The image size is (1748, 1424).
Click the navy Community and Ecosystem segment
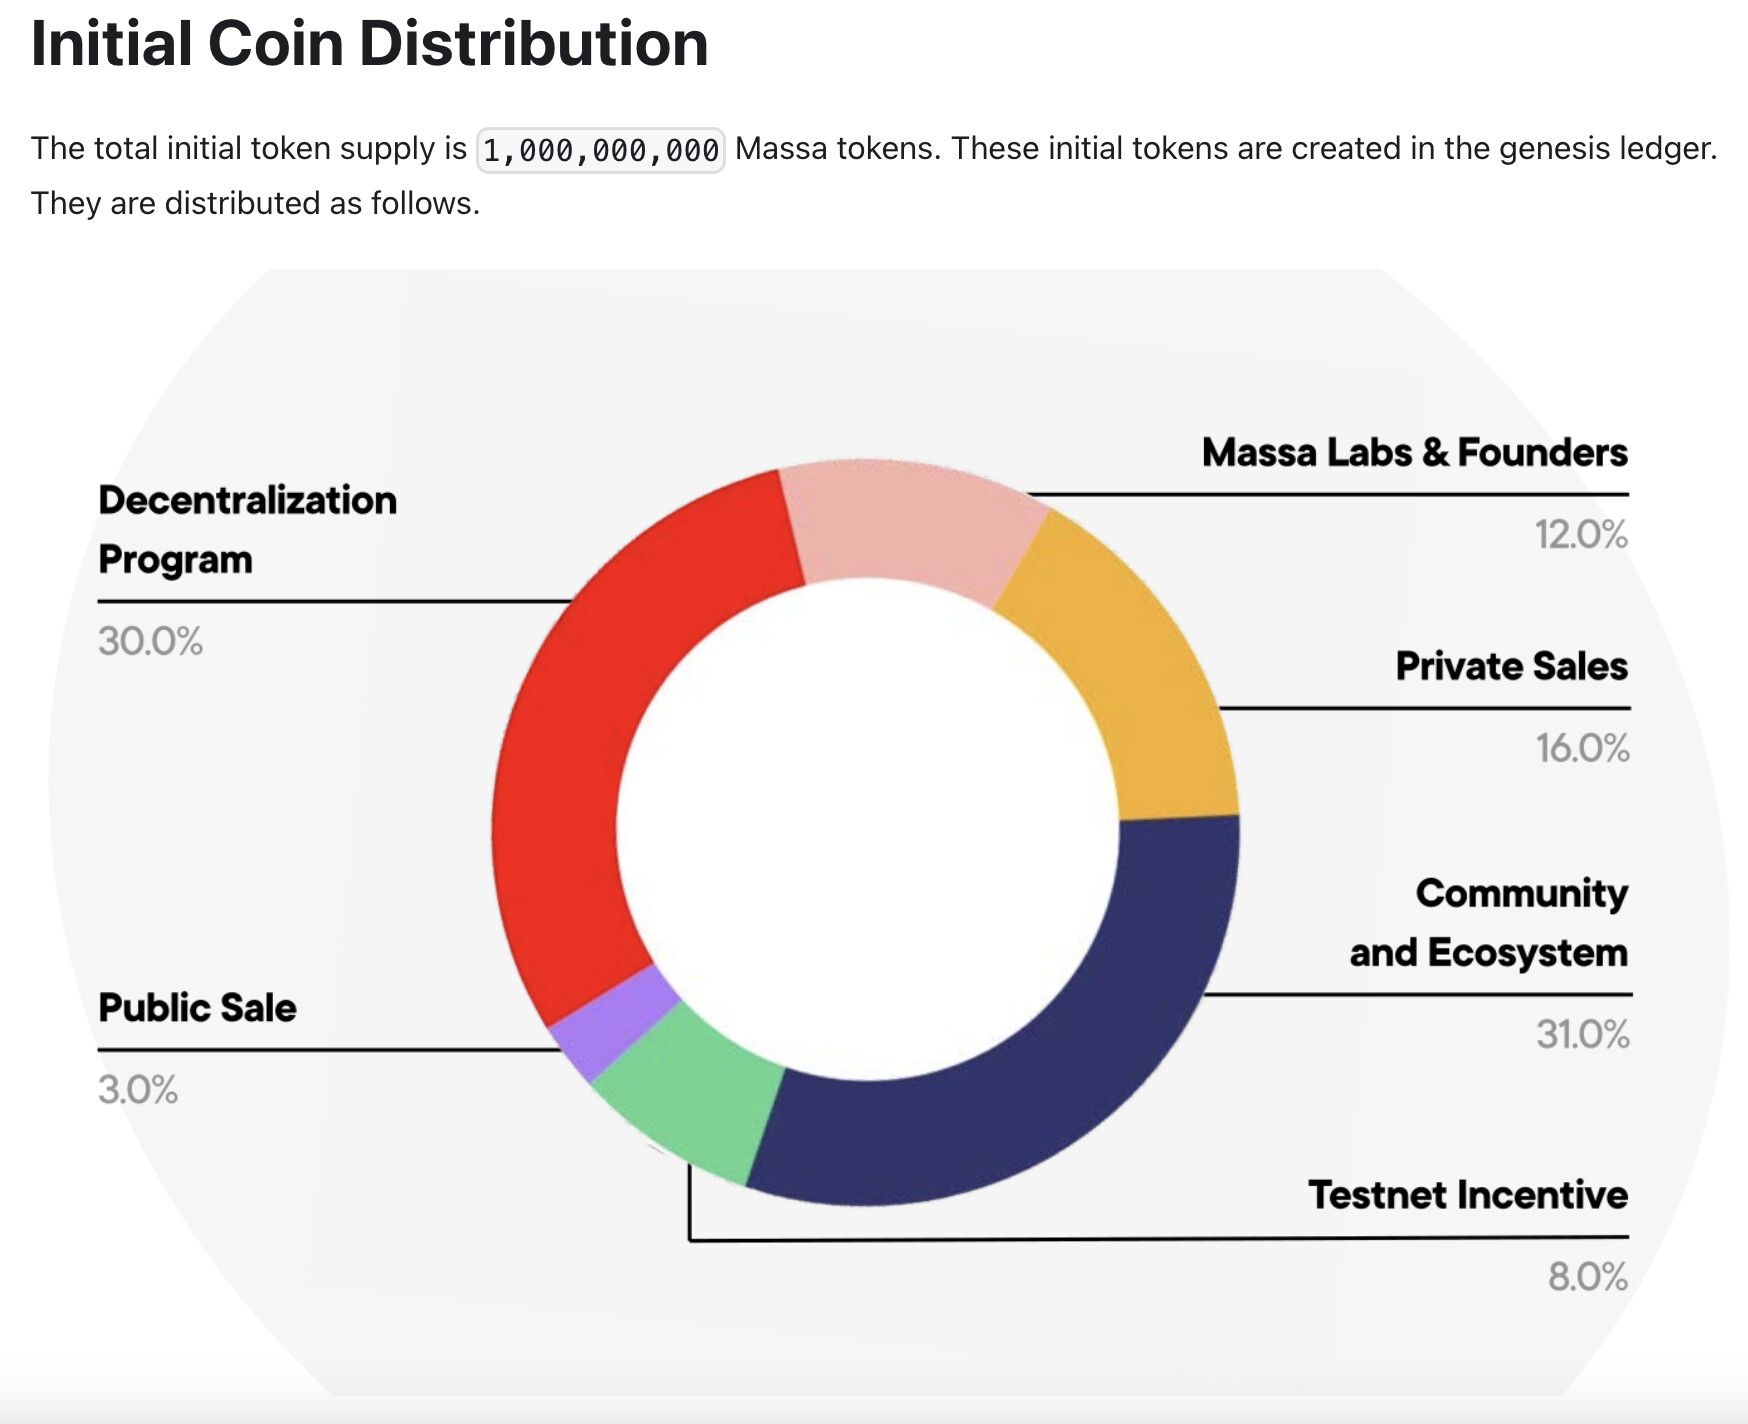tap(1050, 1060)
